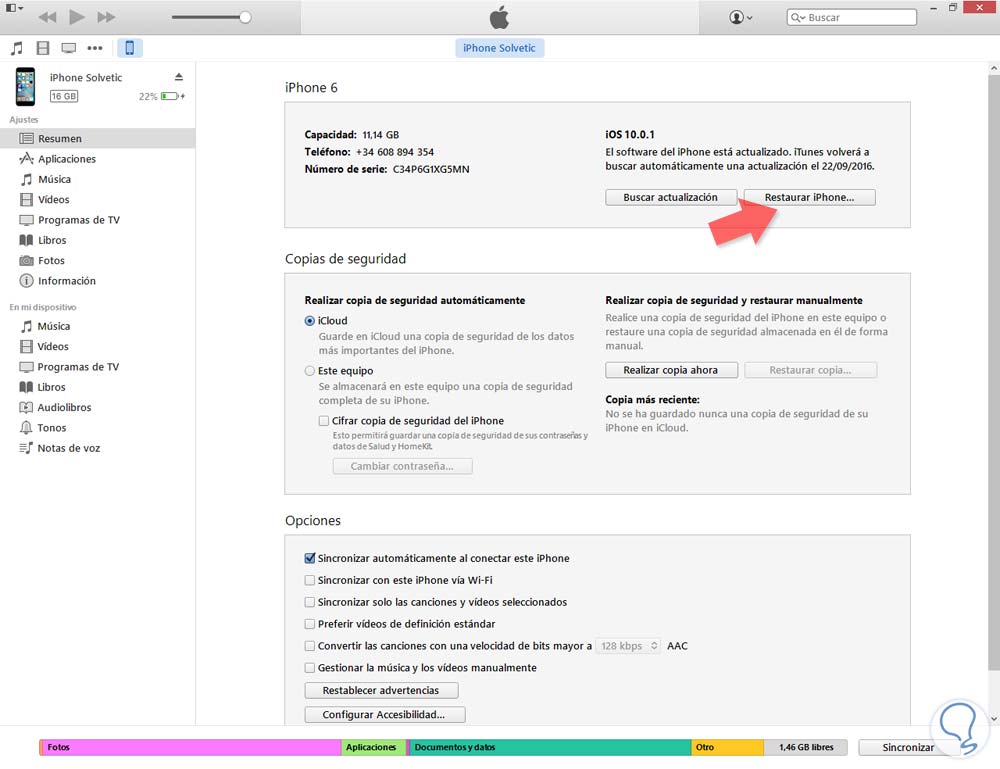Image resolution: width=1000 pixels, height=769 pixels.
Task: Show more libraries with the ellipsis icon
Action: point(95,48)
